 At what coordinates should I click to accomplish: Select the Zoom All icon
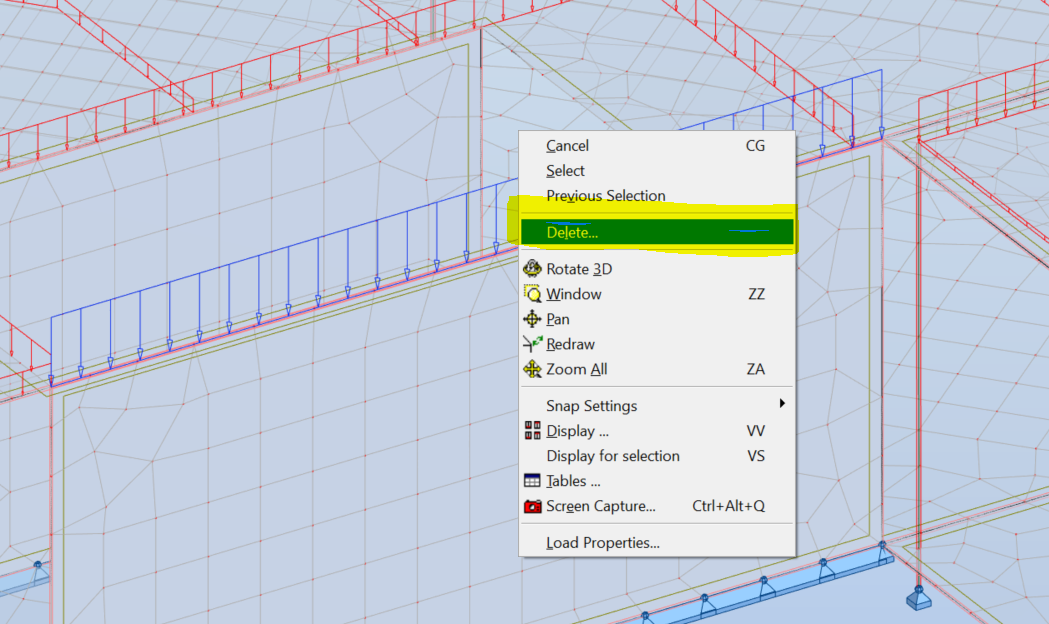click(531, 368)
